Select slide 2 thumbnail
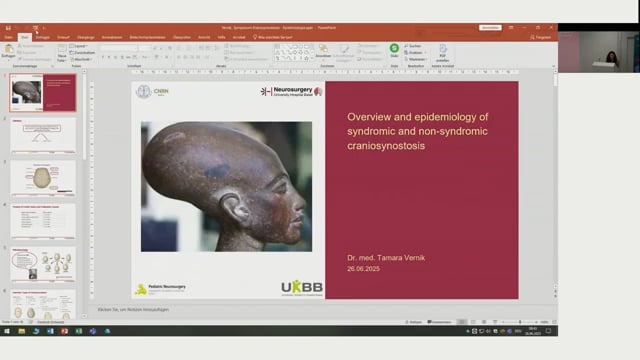 pos(43,136)
